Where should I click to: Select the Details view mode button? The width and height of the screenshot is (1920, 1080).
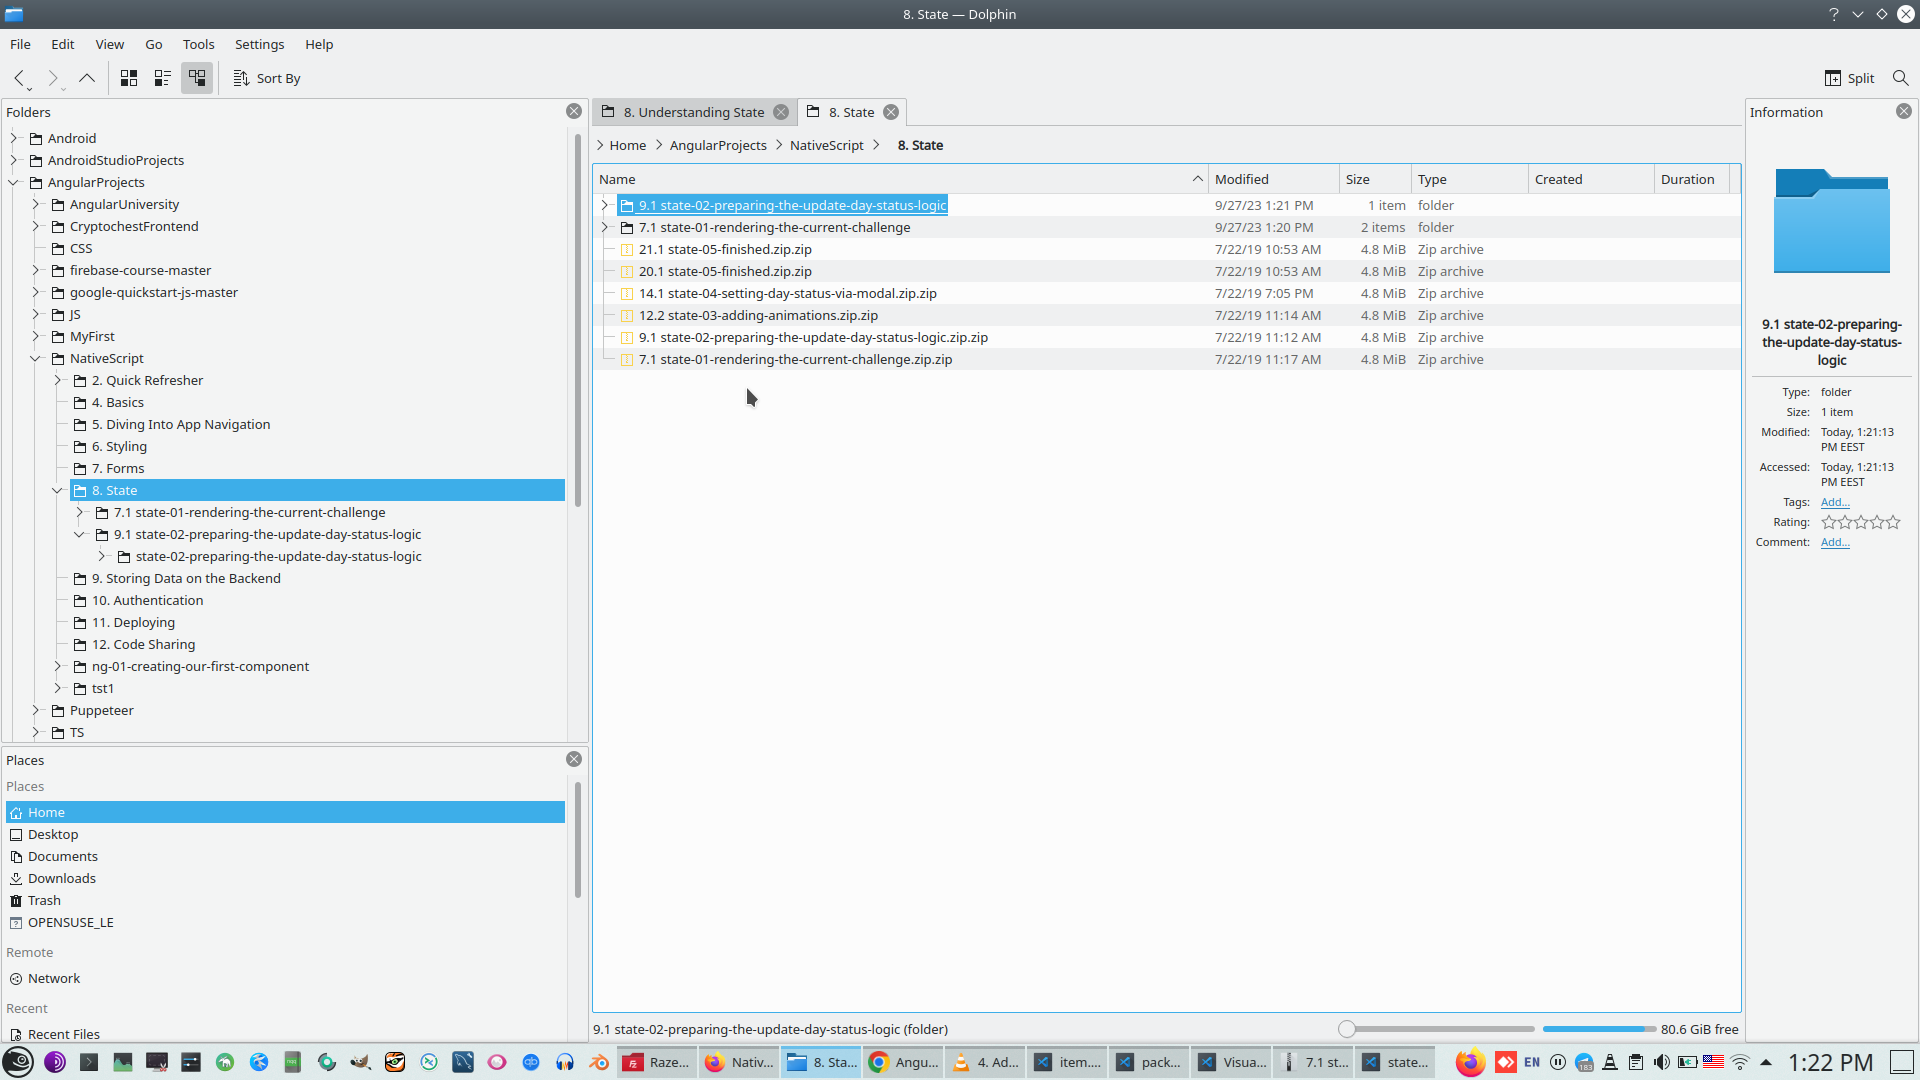click(x=197, y=78)
